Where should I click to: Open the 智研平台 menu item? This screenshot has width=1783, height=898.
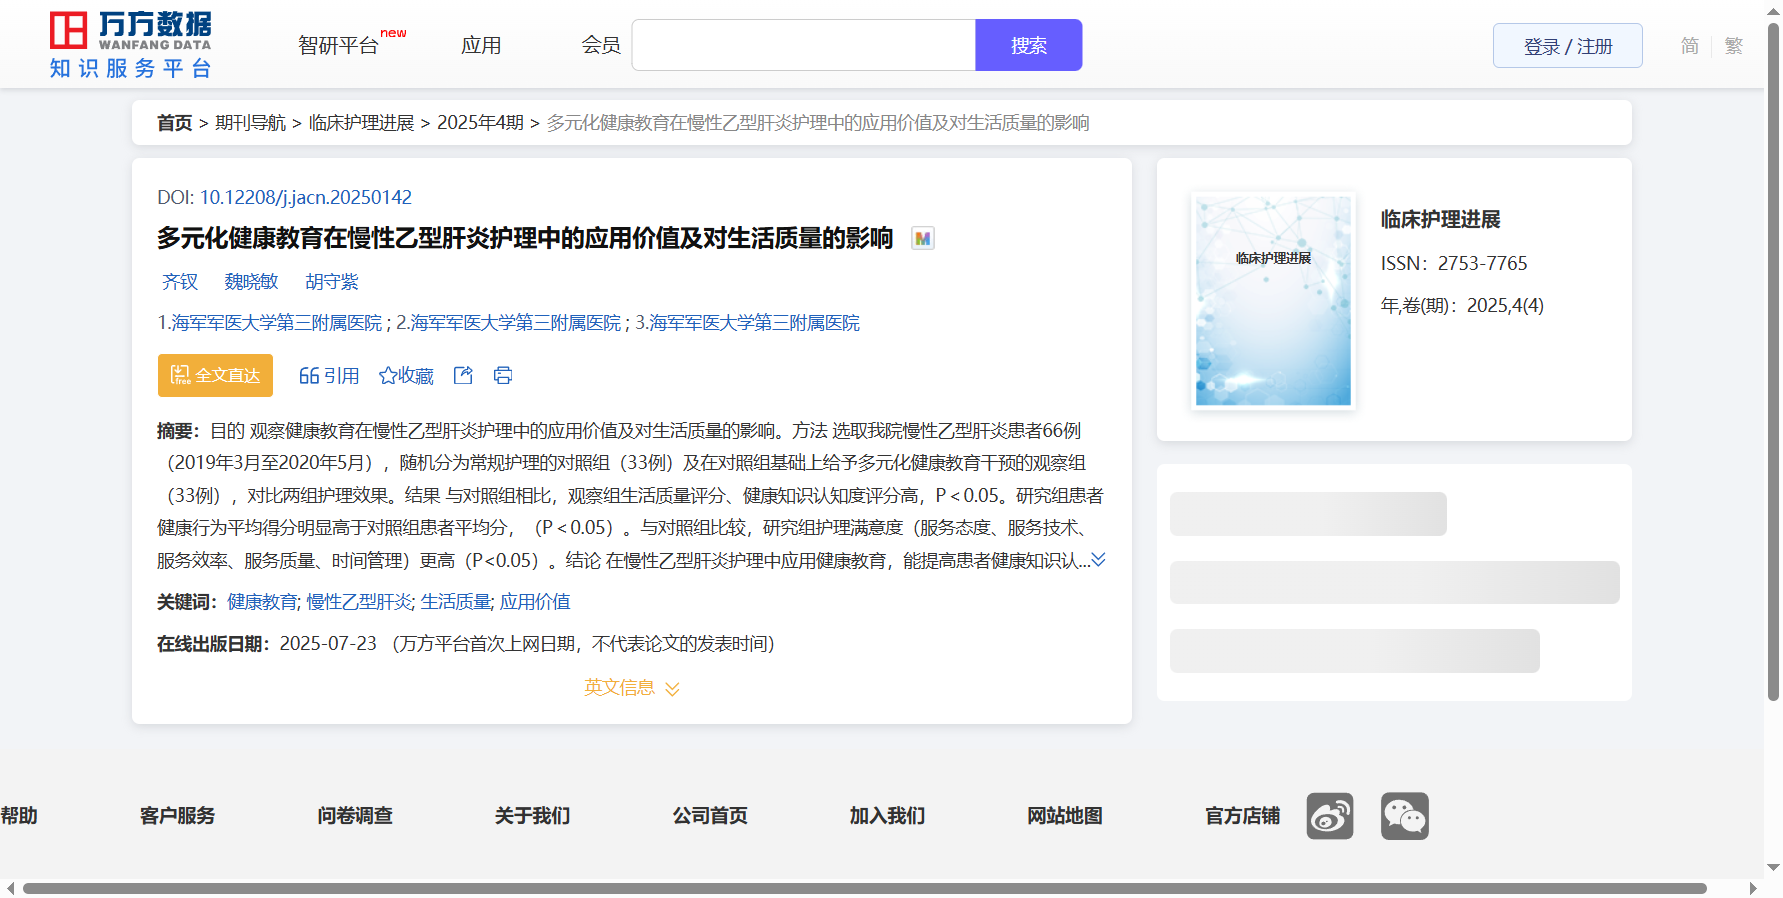pyautogui.click(x=339, y=45)
